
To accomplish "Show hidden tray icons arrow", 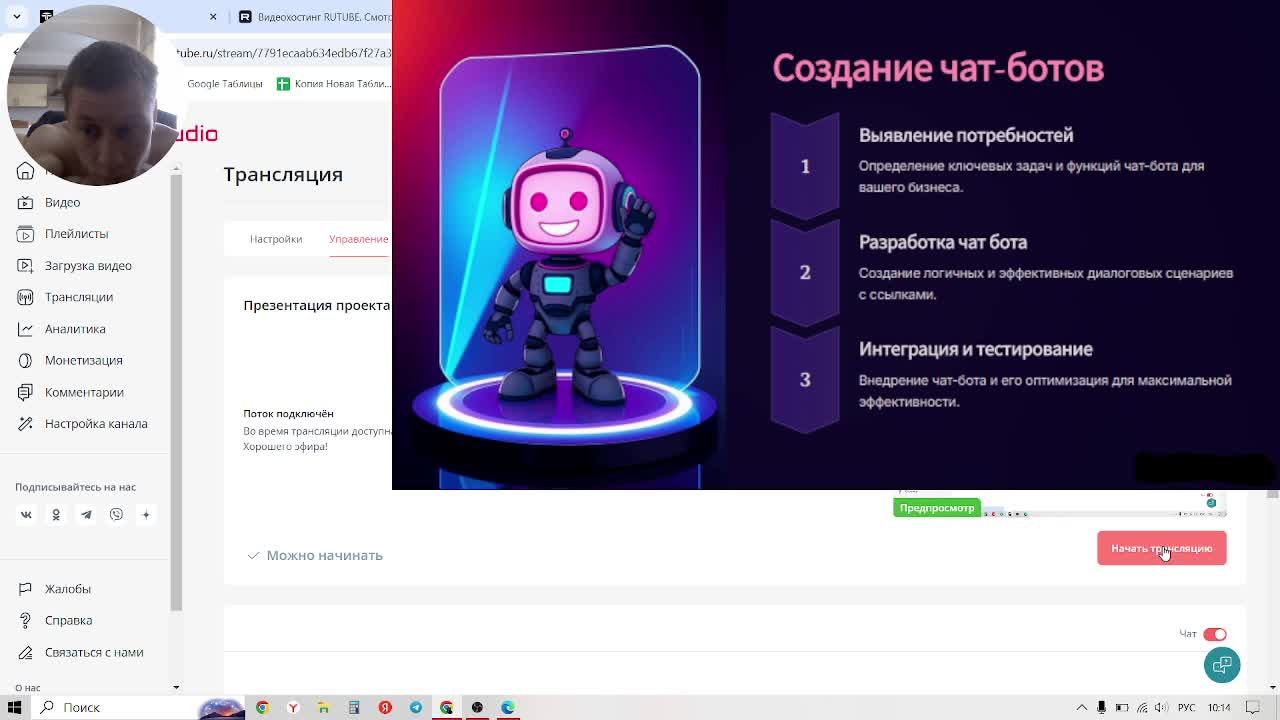I will click(1081, 707).
